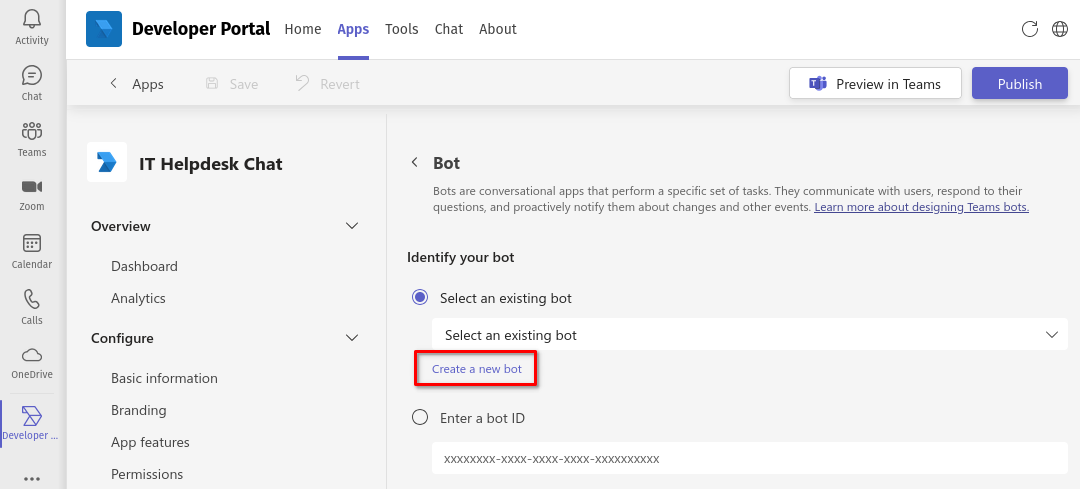Screen dimensions: 1080x489
Task: Select the 'Enter a bot ID' radio button
Action: [x=419, y=417]
